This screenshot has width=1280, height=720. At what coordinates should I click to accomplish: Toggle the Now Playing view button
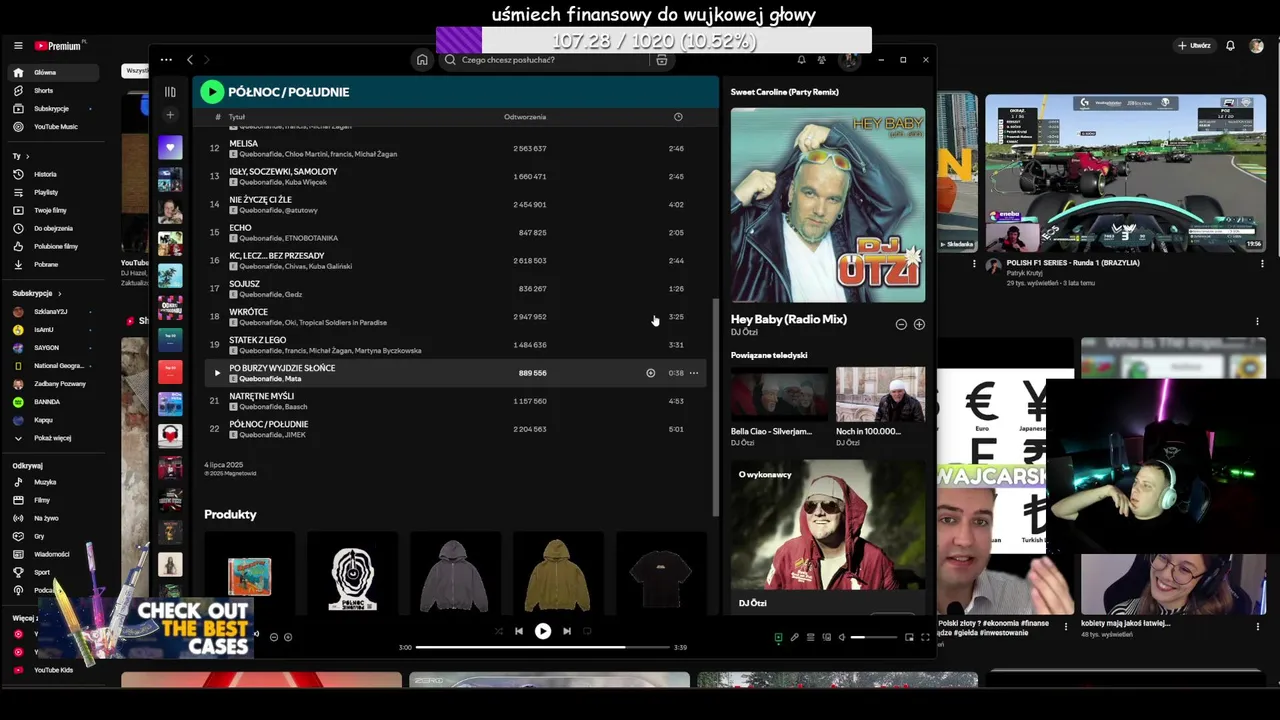[x=778, y=637]
